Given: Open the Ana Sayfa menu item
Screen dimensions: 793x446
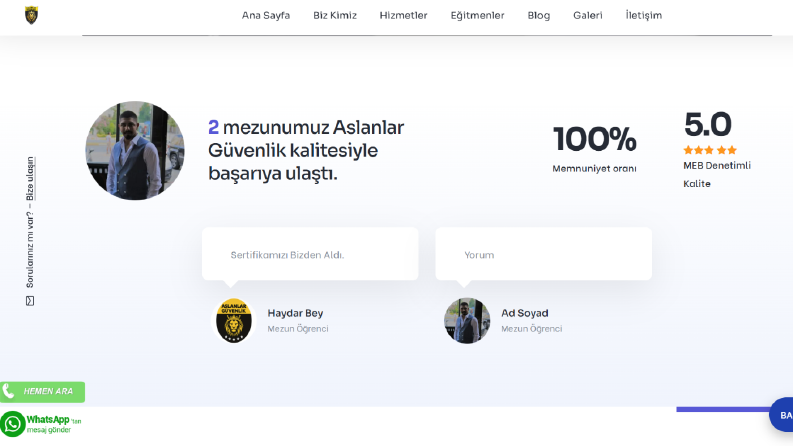Looking at the screenshot, I should [266, 15].
